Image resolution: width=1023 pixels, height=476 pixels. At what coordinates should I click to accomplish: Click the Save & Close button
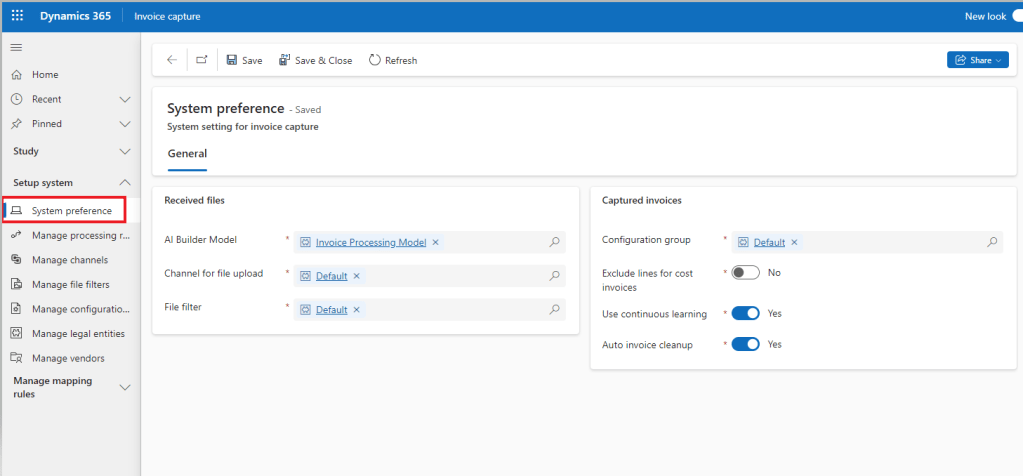(x=315, y=60)
